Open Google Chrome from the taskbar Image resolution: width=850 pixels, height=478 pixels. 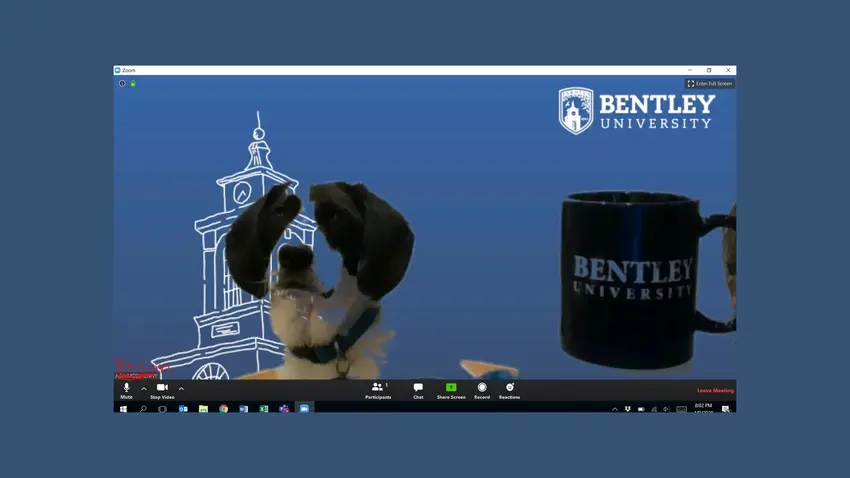click(223, 409)
